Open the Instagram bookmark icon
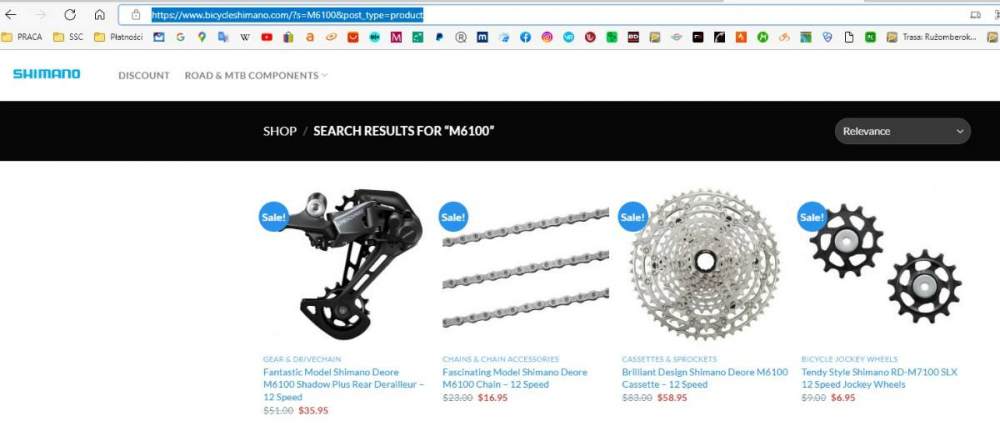The height and width of the screenshot is (426, 1000). point(547,38)
